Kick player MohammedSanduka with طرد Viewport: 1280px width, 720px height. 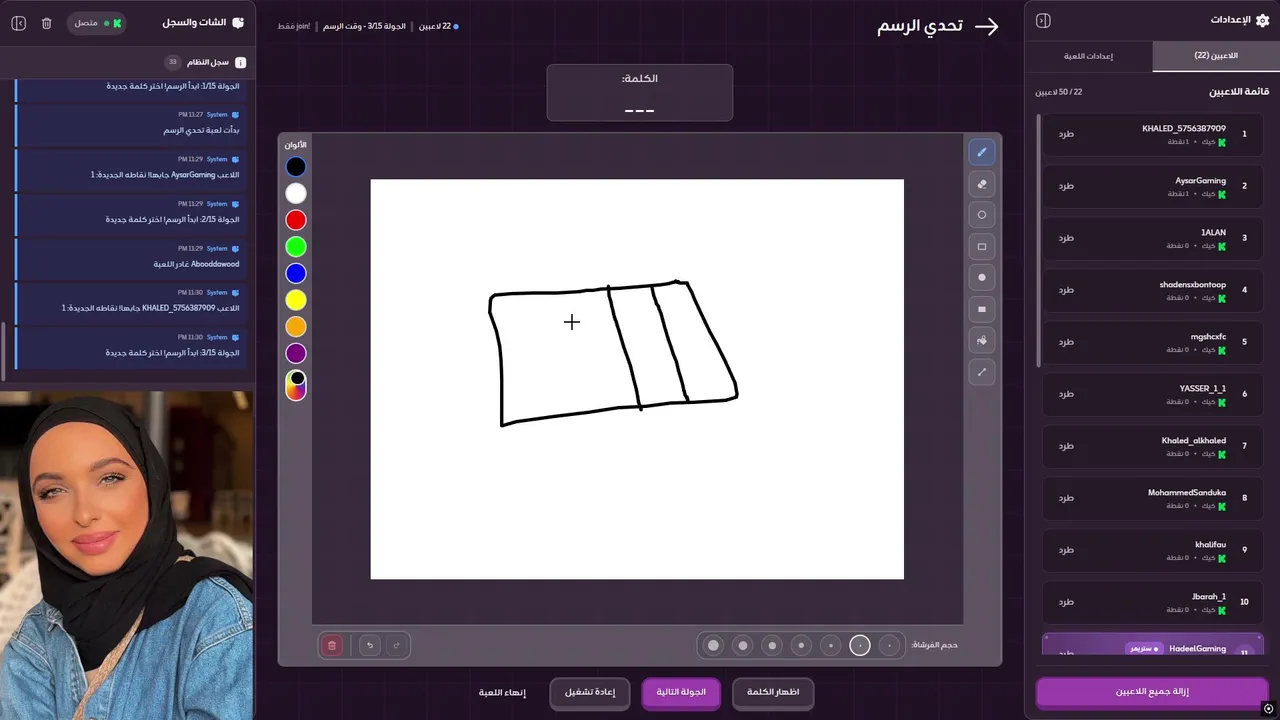tap(1066, 498)
